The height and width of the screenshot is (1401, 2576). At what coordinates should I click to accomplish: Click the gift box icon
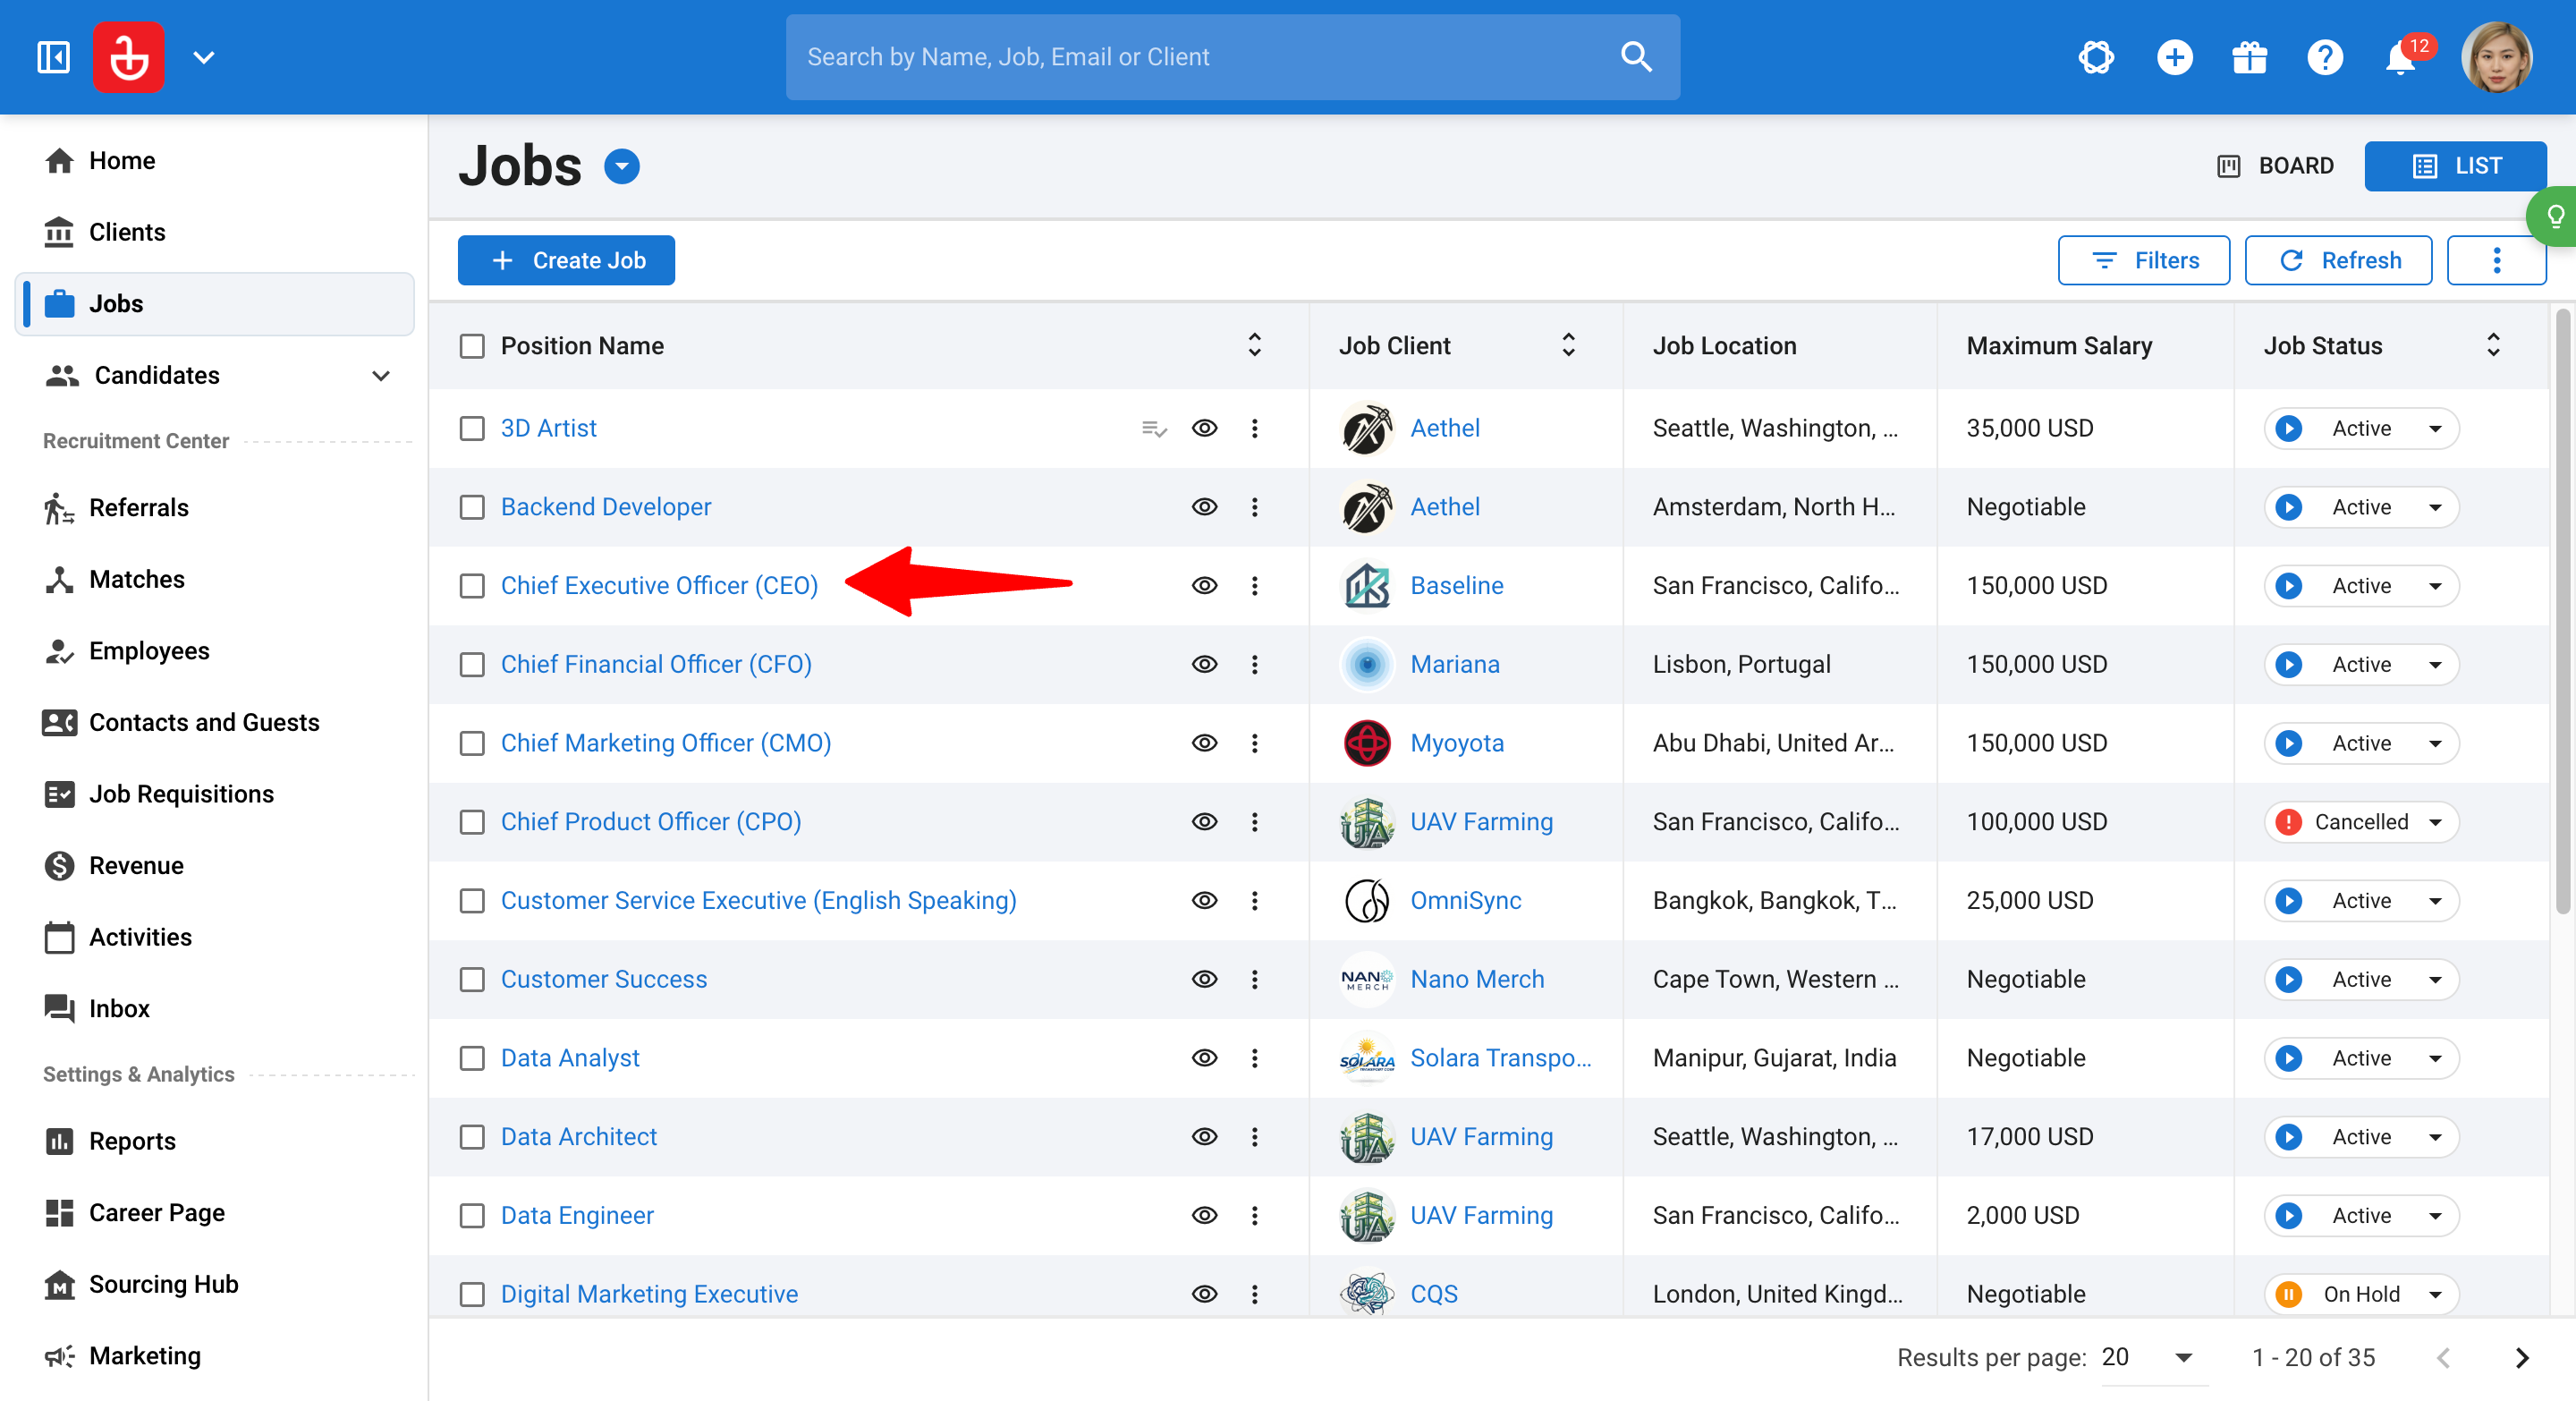tap(2249, 58)
